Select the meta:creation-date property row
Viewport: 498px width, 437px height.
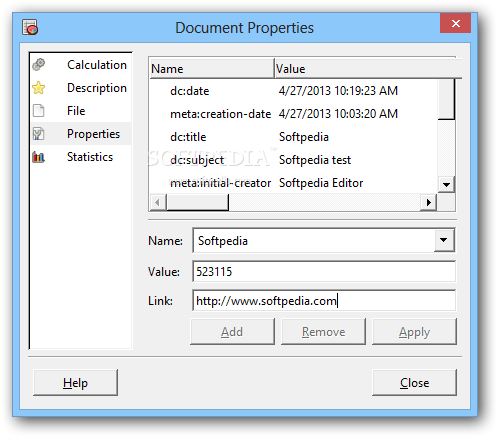pyautogui.click(x=293, y=114)
